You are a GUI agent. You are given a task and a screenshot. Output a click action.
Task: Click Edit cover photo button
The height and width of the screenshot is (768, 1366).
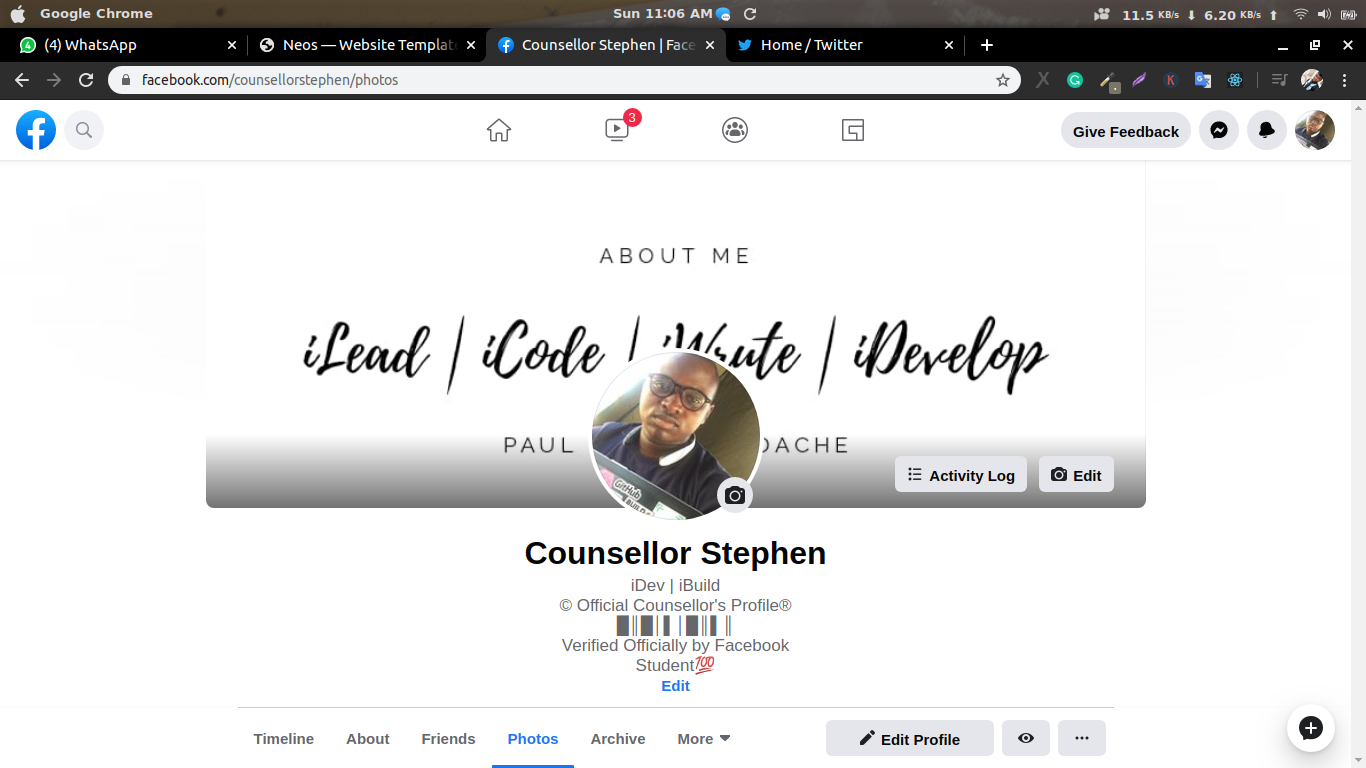pos(1076,475)
